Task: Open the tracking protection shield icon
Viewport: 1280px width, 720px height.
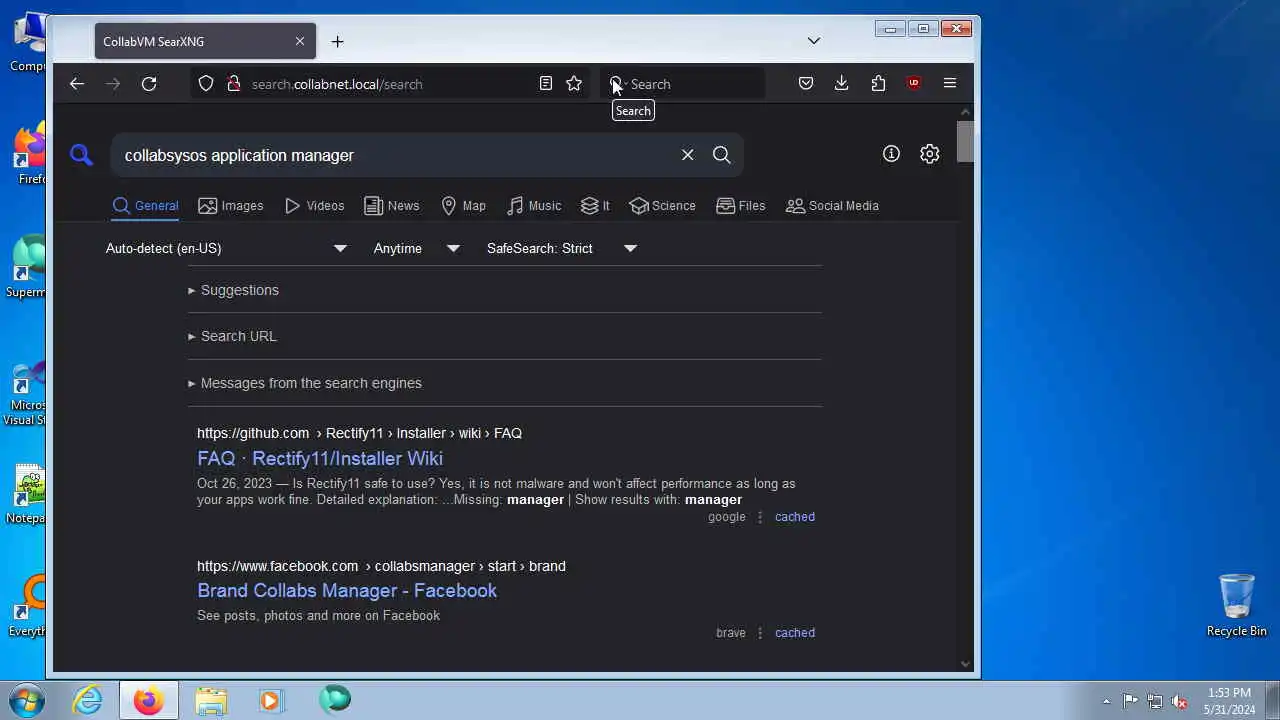Action: pyautogui.click(x=206, y=84)
